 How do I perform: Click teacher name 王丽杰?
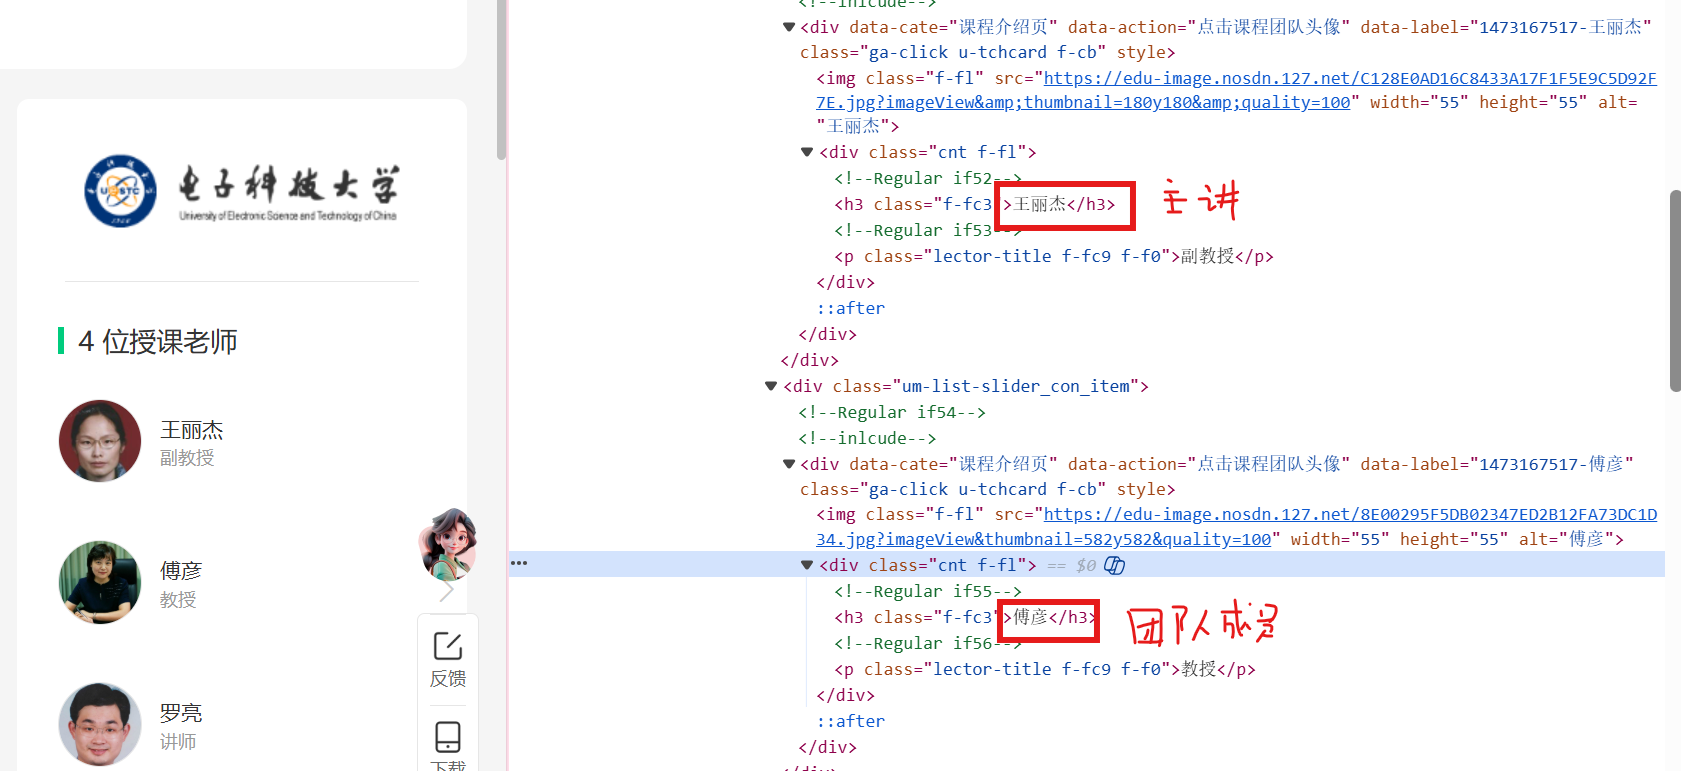pyautogui.click(x=191, y=430)
